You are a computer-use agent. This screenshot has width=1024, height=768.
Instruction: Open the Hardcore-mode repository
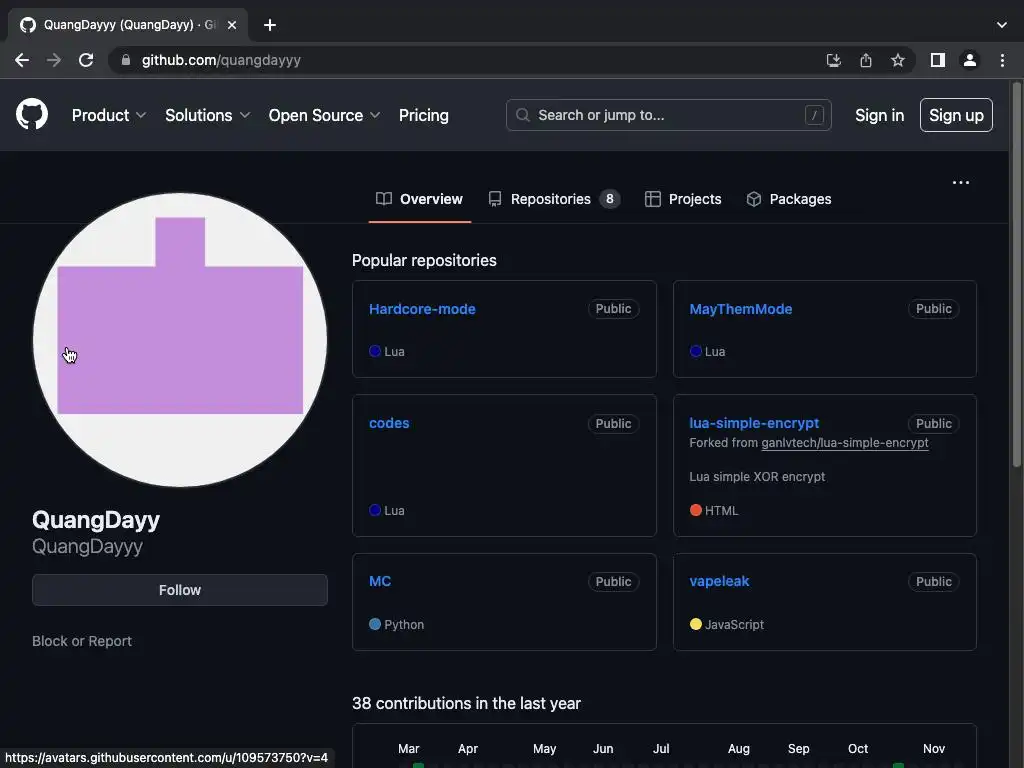(x=422, y=309)
